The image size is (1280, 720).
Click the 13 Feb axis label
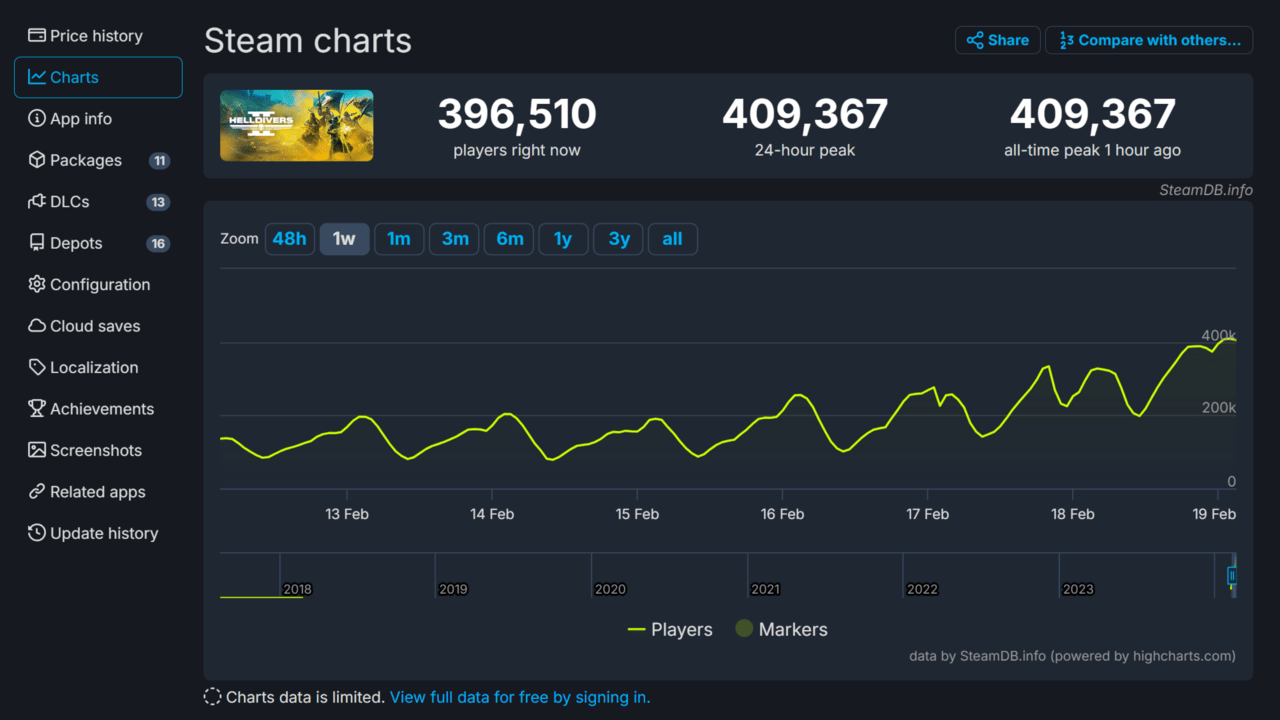point(347,514)
